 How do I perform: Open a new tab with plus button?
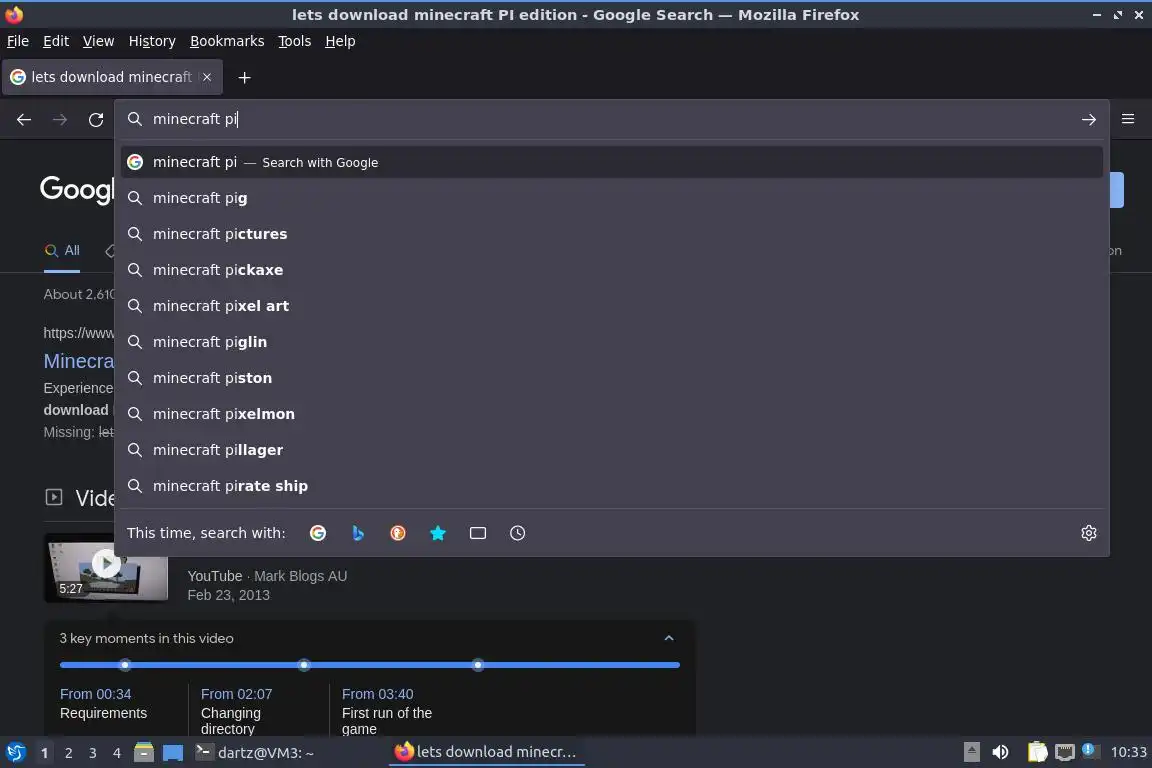[245, 77]
